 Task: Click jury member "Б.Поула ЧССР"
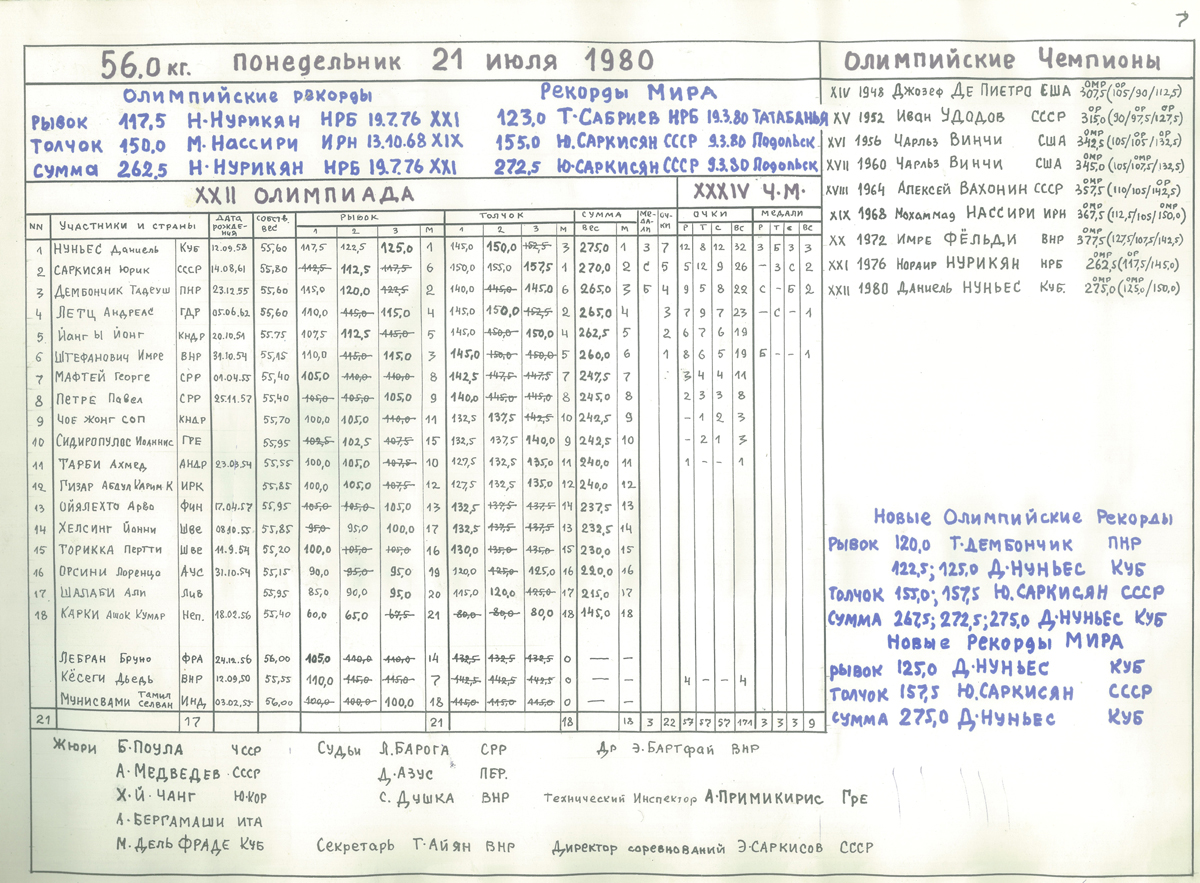pyautogui.click(x=189, y=748)
